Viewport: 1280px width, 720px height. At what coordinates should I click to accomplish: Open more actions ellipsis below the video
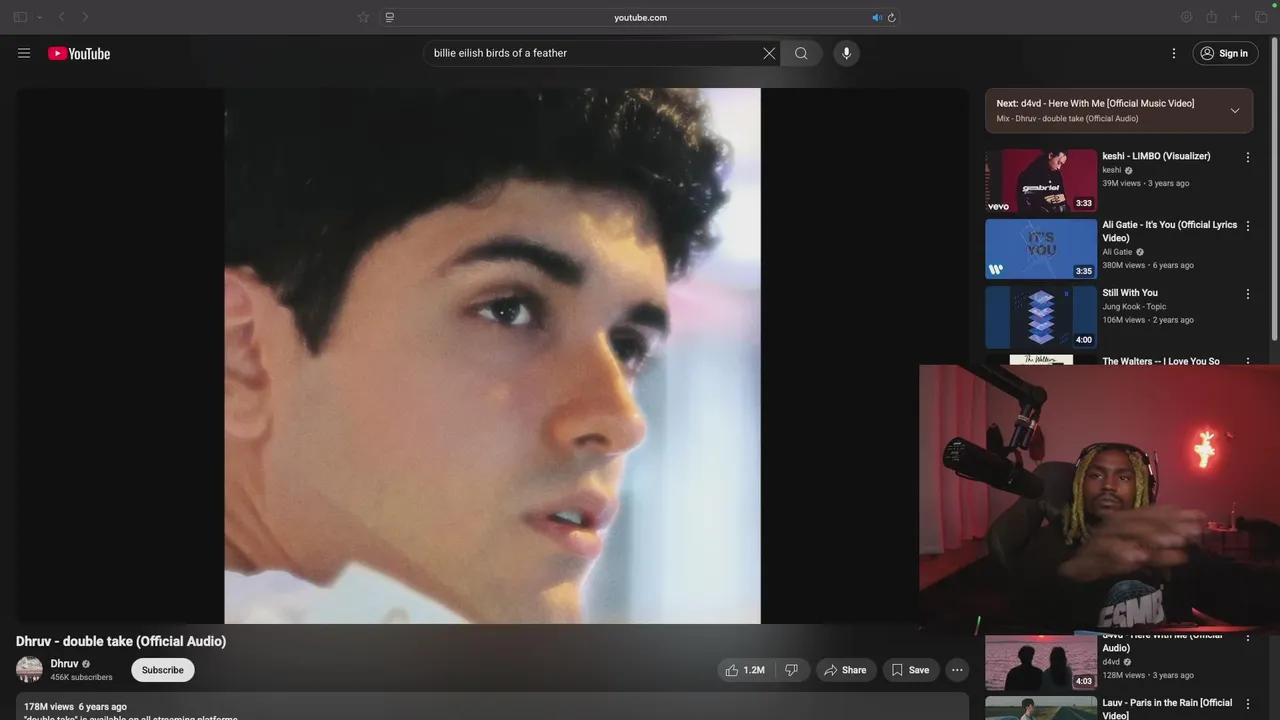click(x=957, y=670)
